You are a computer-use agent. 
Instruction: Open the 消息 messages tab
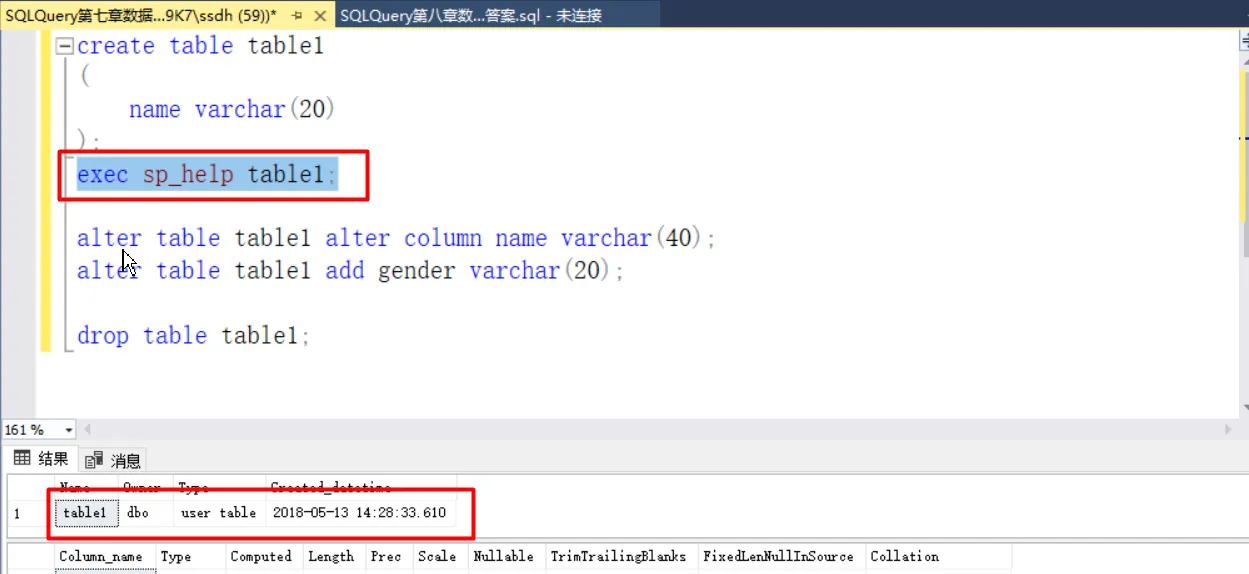pos(114,460)
